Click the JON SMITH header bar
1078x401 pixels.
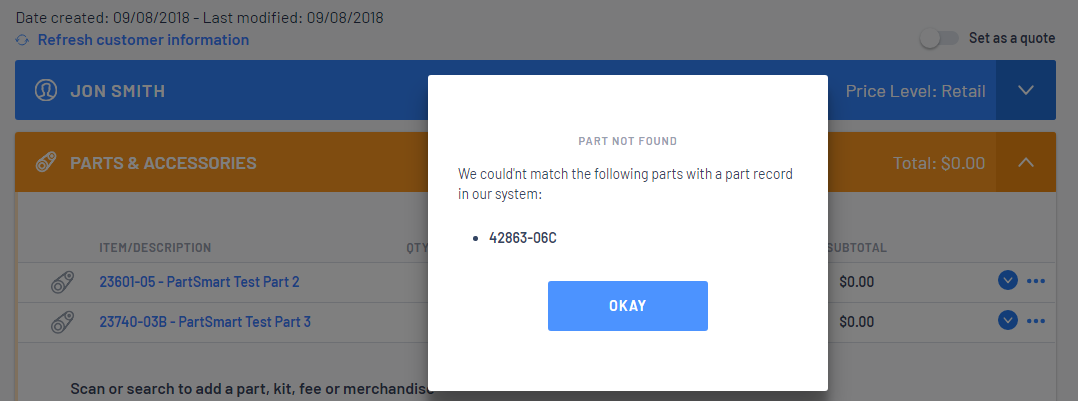[505, 90]
